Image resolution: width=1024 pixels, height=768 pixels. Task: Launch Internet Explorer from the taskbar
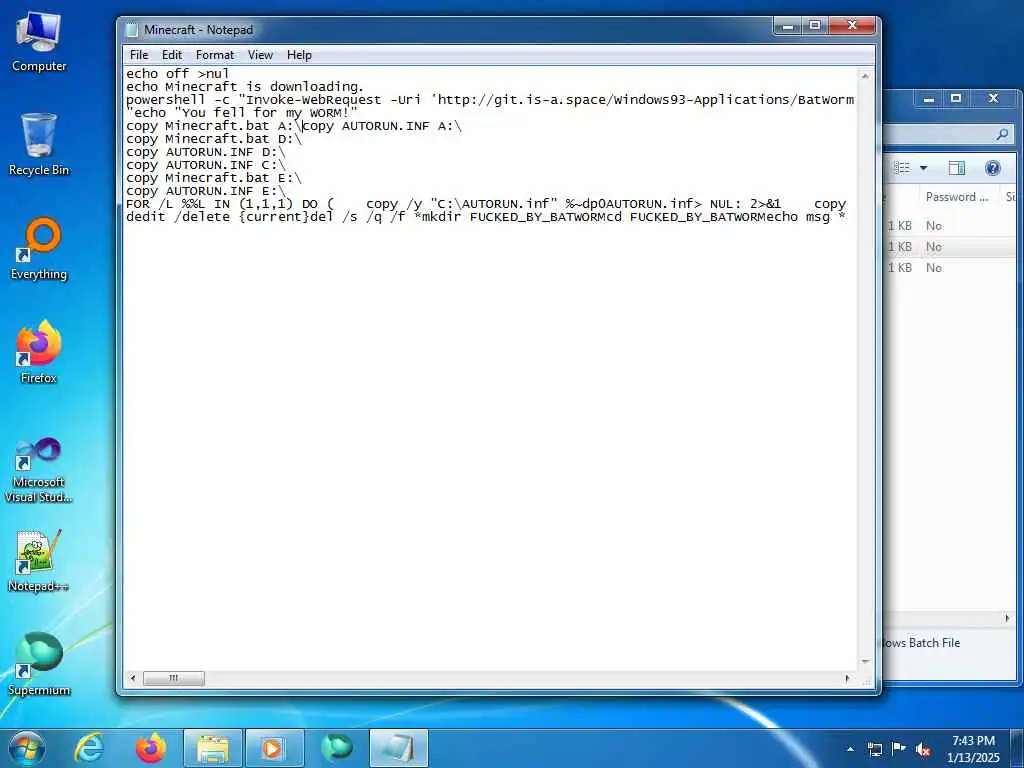89,748
